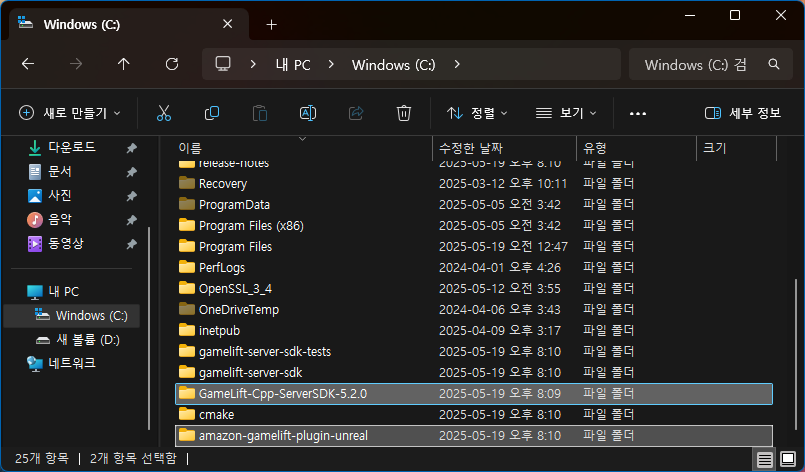805x472 pixels.
Task: Expand chevron after 내 PC in address bar
Action: 331,64
